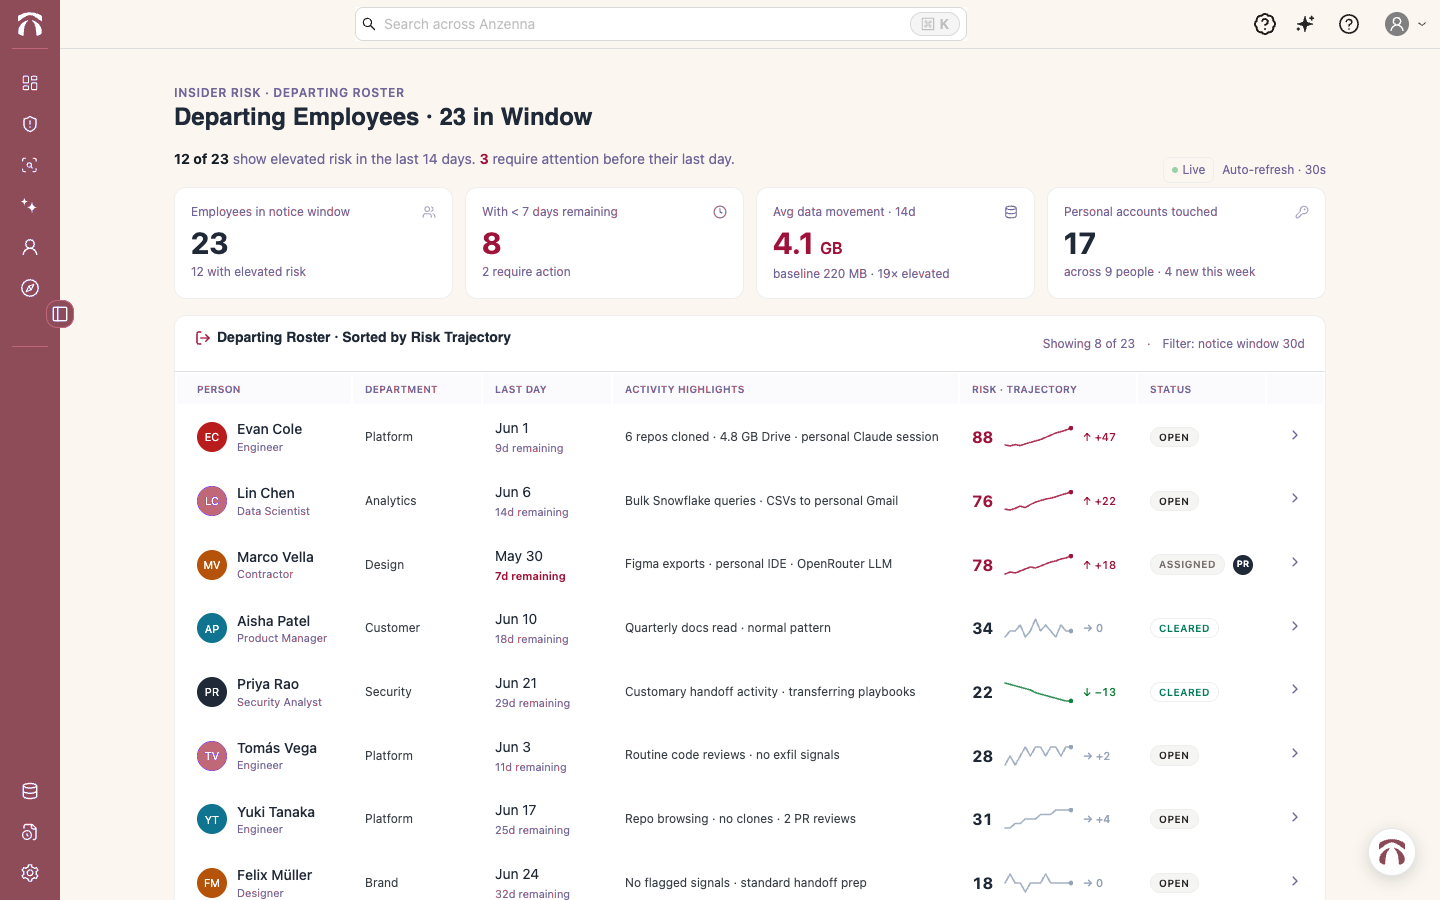Viewport: 1440px width, 900px height.
Task: Open the shield alerts sidebar icon
Action: click(30, 124)
